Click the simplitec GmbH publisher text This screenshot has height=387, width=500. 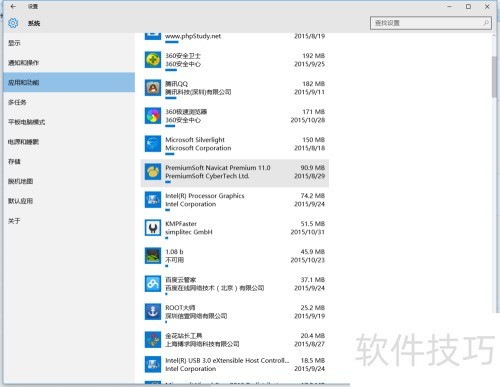point(189,232)
